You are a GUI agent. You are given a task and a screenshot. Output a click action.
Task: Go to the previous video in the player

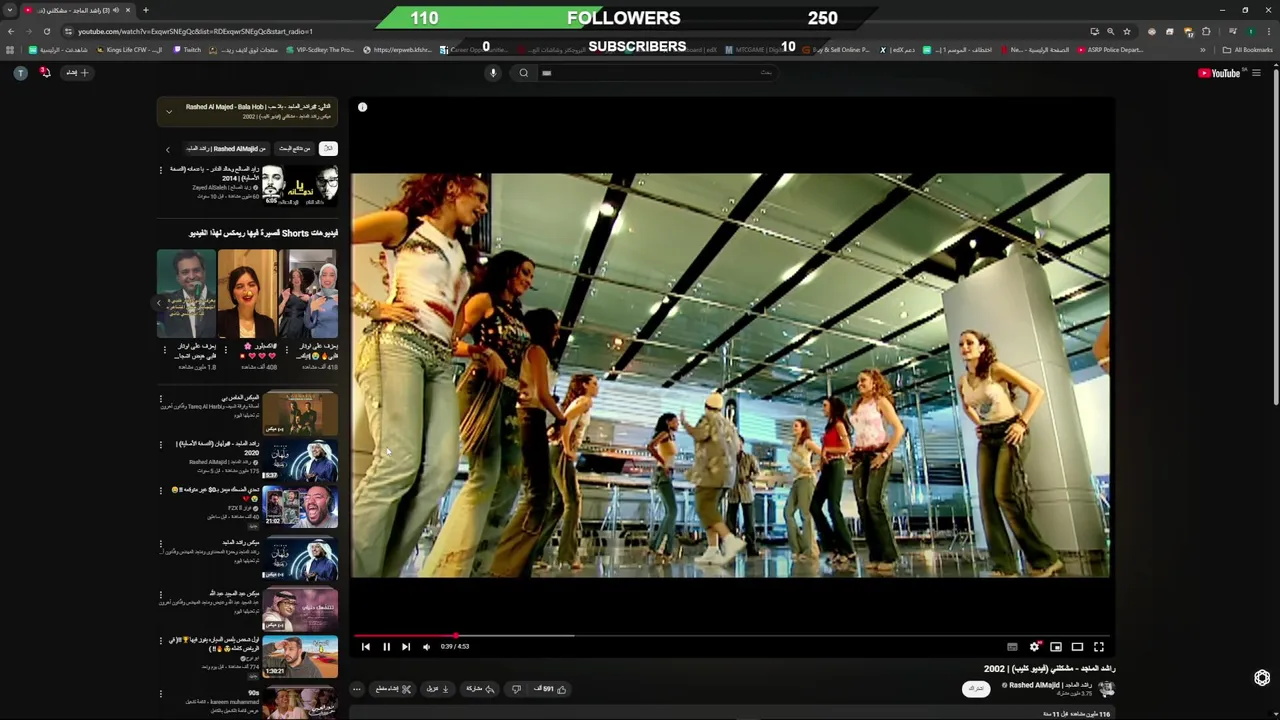[366, 647]
